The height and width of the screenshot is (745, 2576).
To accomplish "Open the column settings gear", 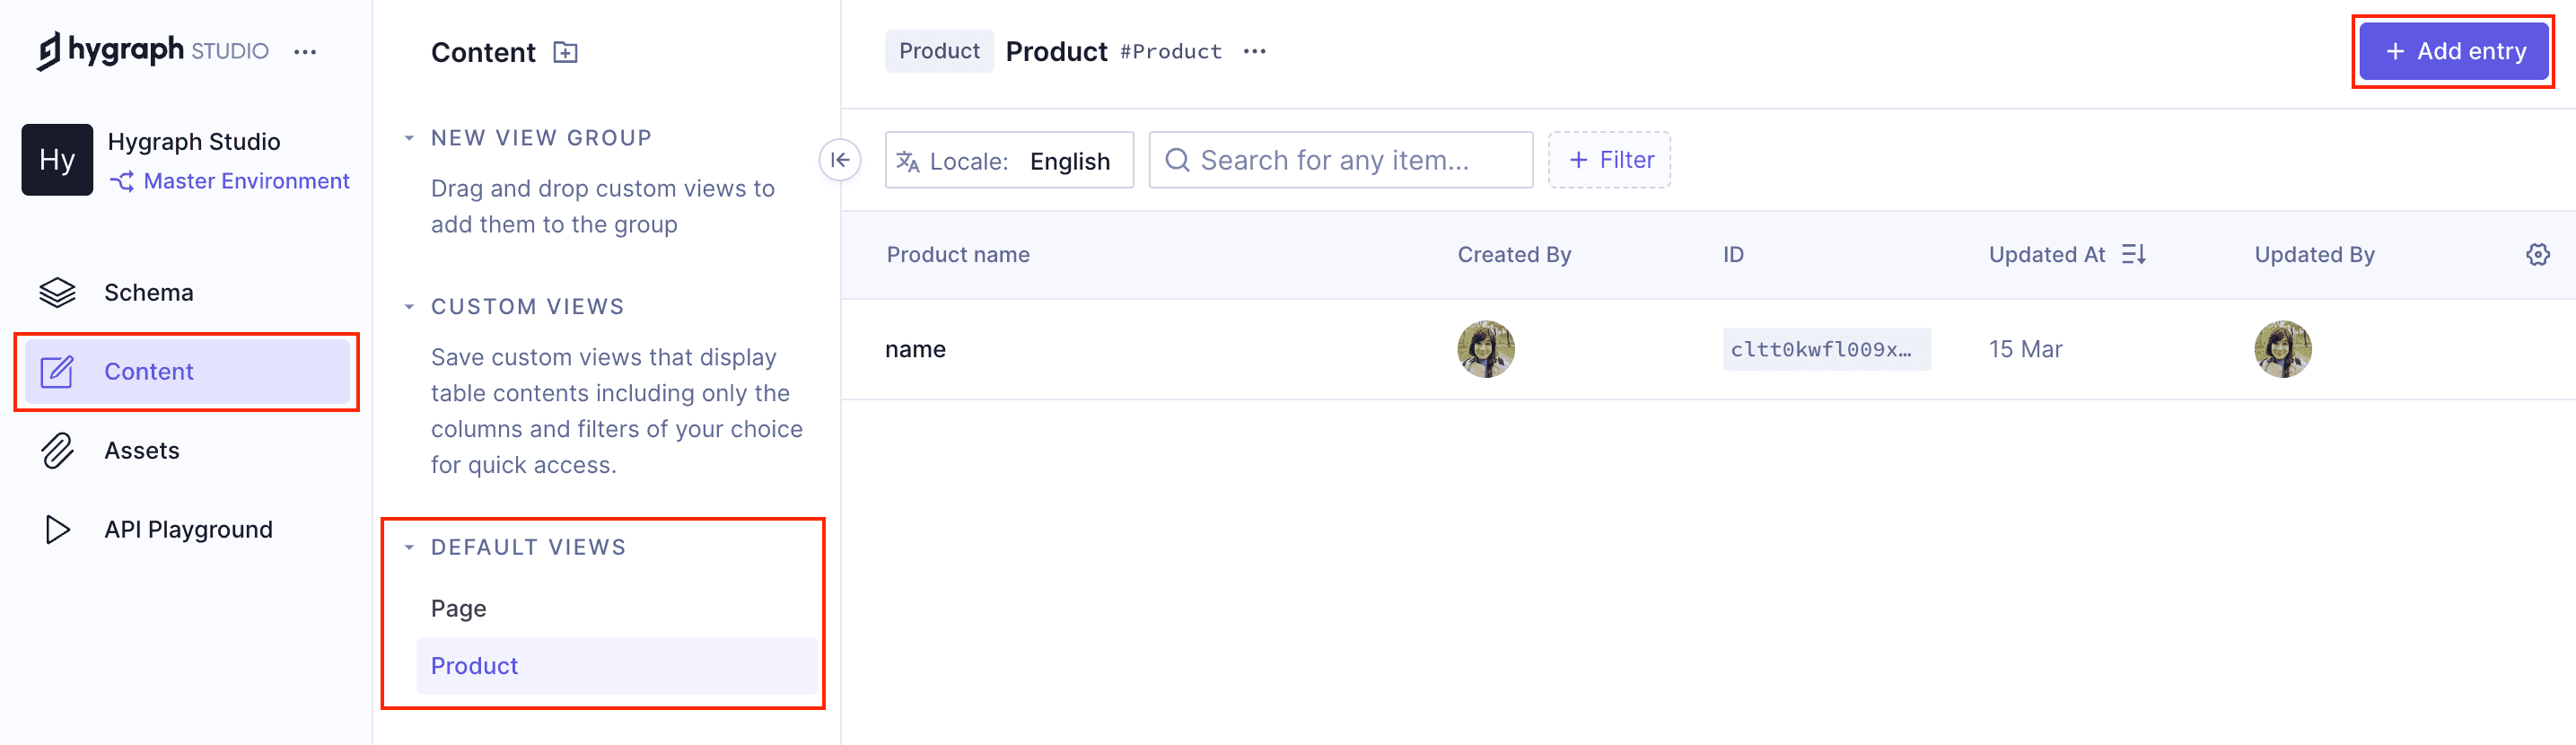I will (x=2538, y=254).
